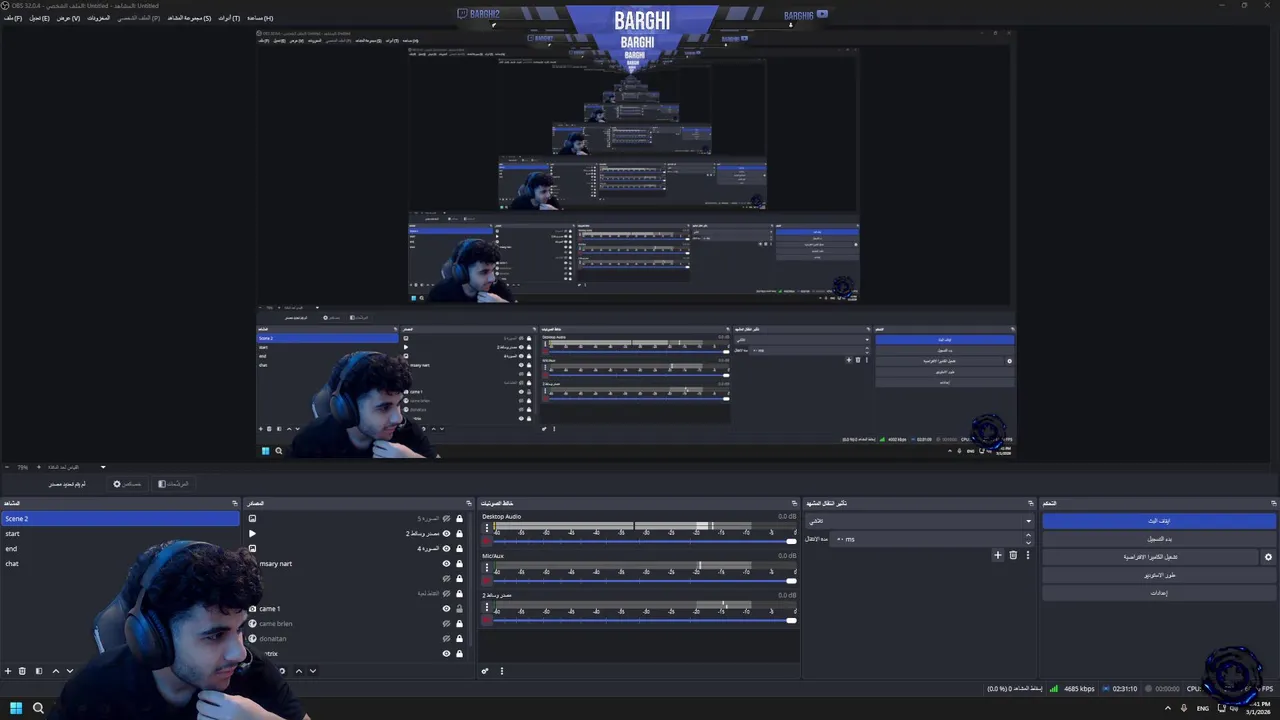This screenshot has height=720, width=1280.
Task: Click the image icon of الصوره 5 source
Action: pos(252,518)
